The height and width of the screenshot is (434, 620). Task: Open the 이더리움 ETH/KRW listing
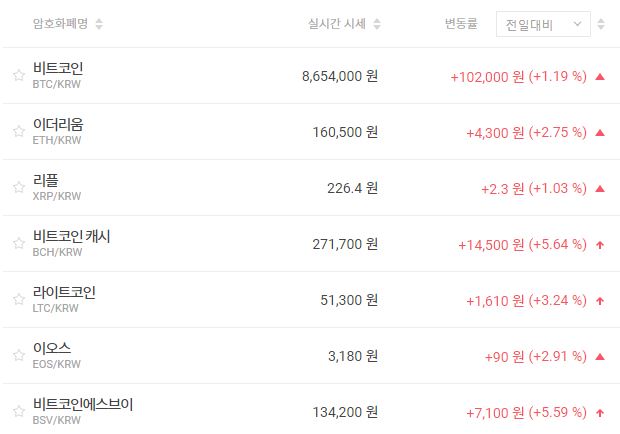pyautogui.click(x=58, y=125)
